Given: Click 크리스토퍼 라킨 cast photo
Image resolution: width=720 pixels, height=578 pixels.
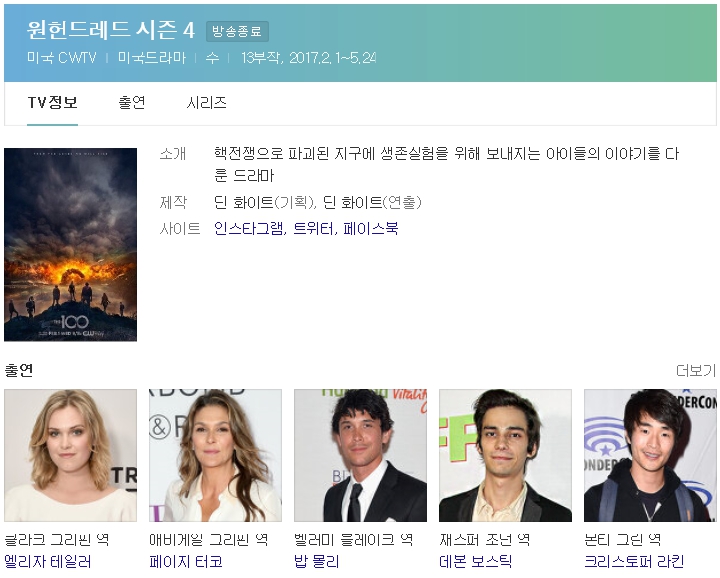Looking at the screenshot, I should [x=650, y=455].
